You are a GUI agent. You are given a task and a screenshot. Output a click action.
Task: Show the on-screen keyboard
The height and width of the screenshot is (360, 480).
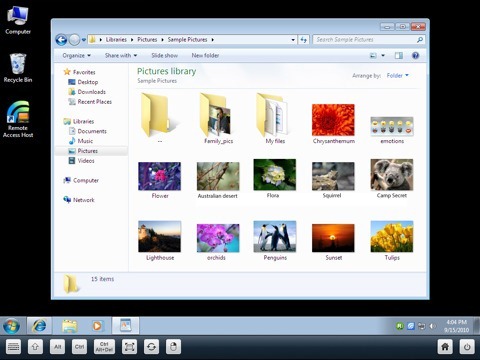pos(13,347)
